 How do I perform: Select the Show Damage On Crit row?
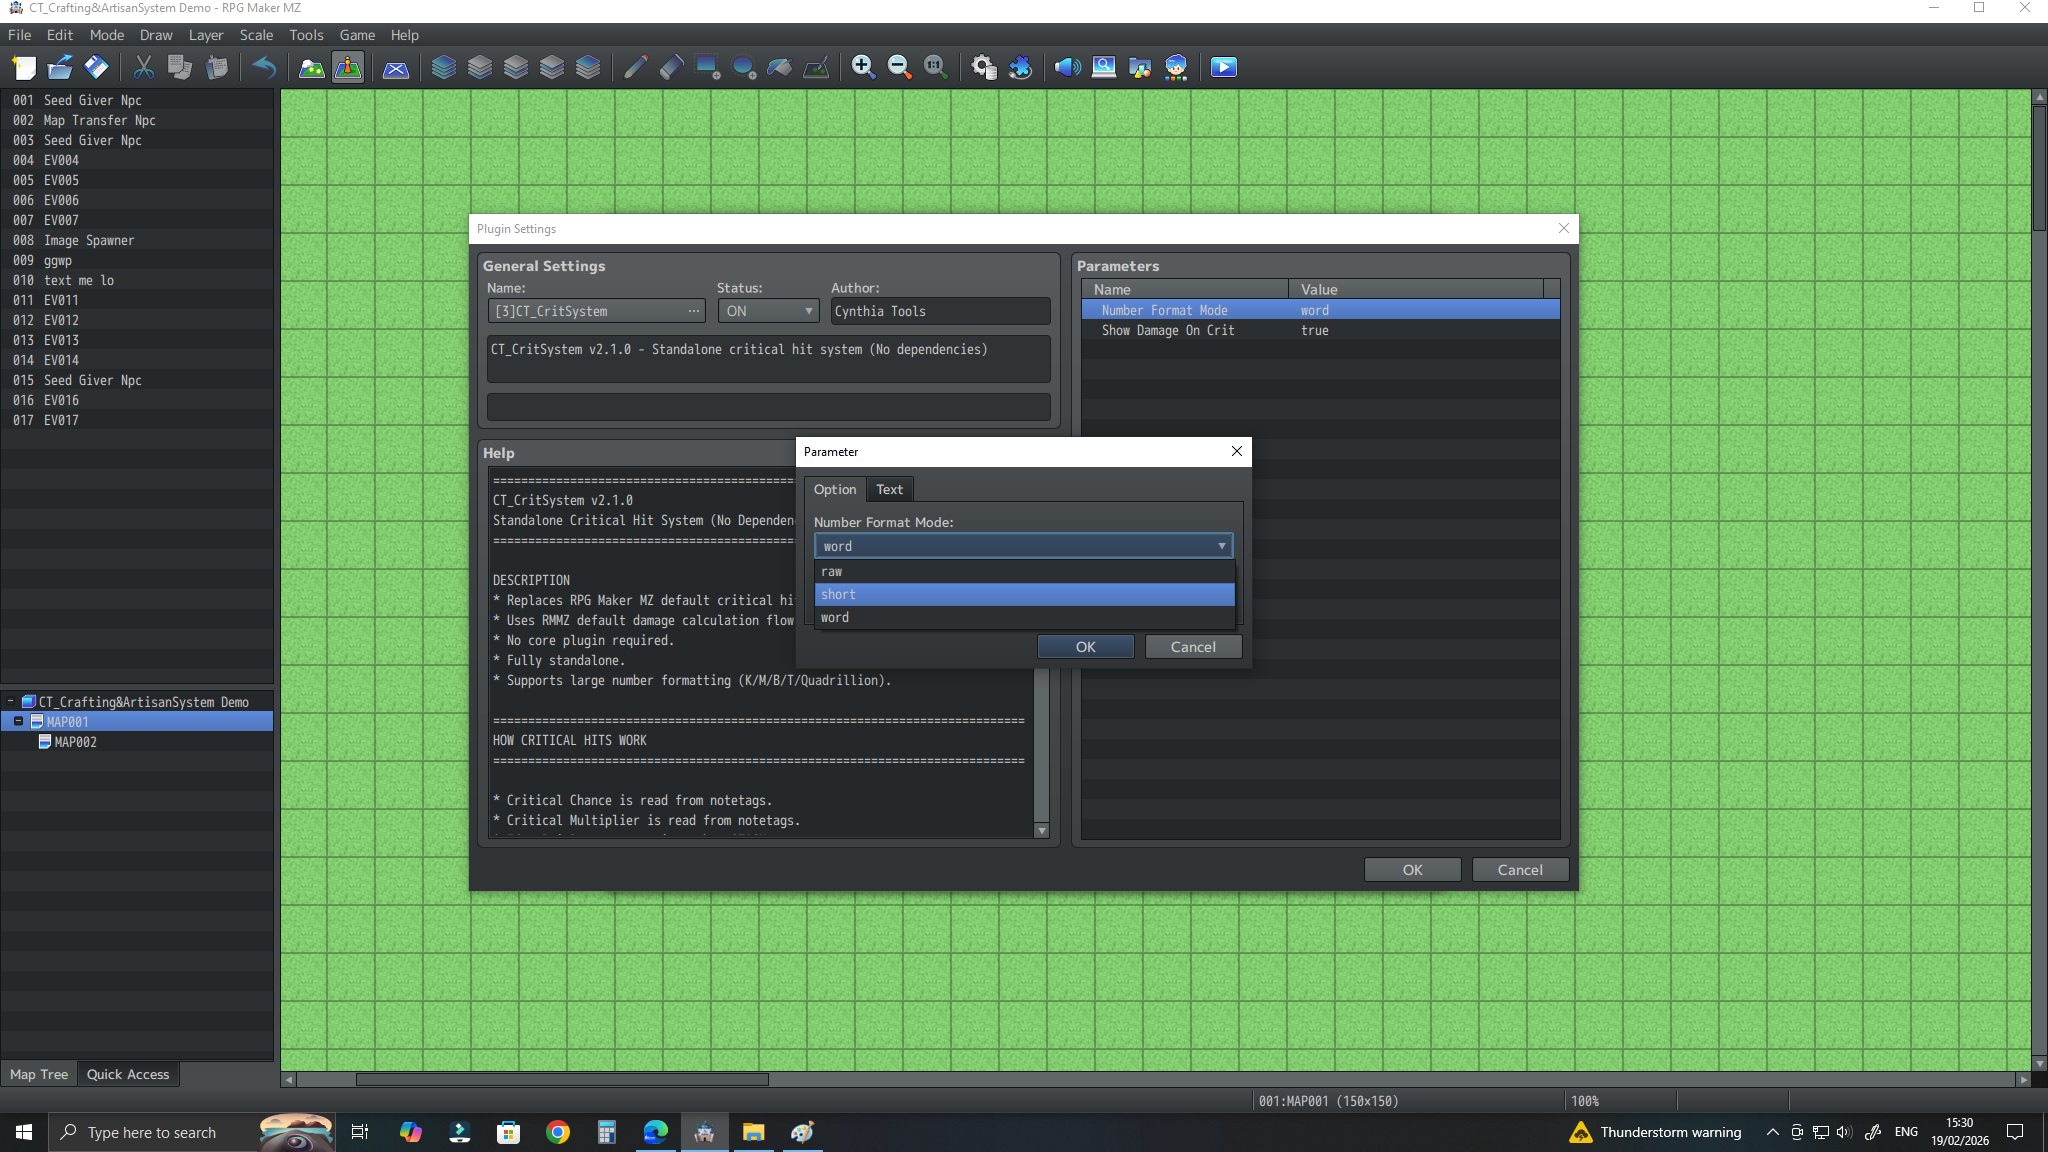(1320, 330)
